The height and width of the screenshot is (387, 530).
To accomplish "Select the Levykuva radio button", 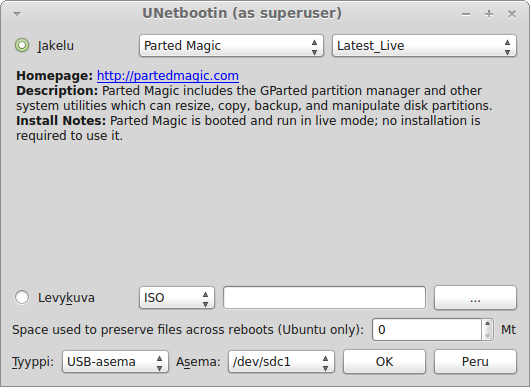I will coord(22,297).
